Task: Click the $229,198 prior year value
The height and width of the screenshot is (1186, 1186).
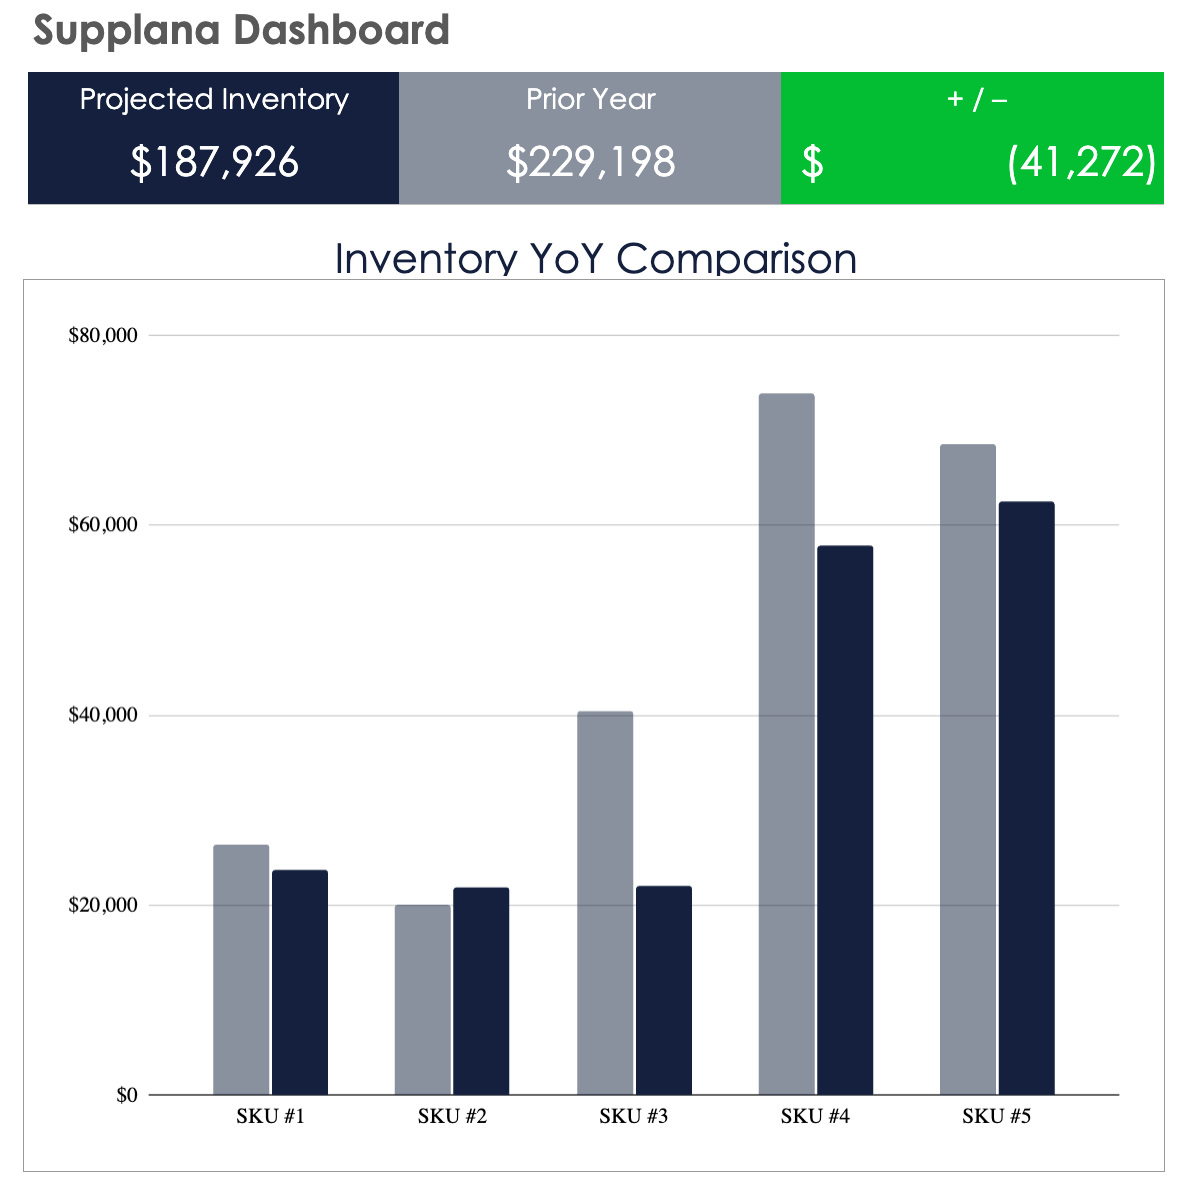Action: [590, 162]
